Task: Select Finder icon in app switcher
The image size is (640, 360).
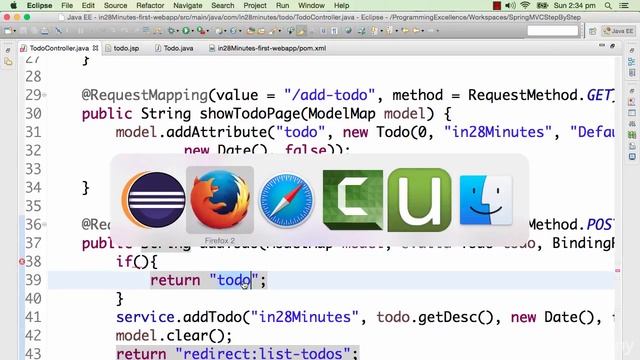Action: (486, 200)
